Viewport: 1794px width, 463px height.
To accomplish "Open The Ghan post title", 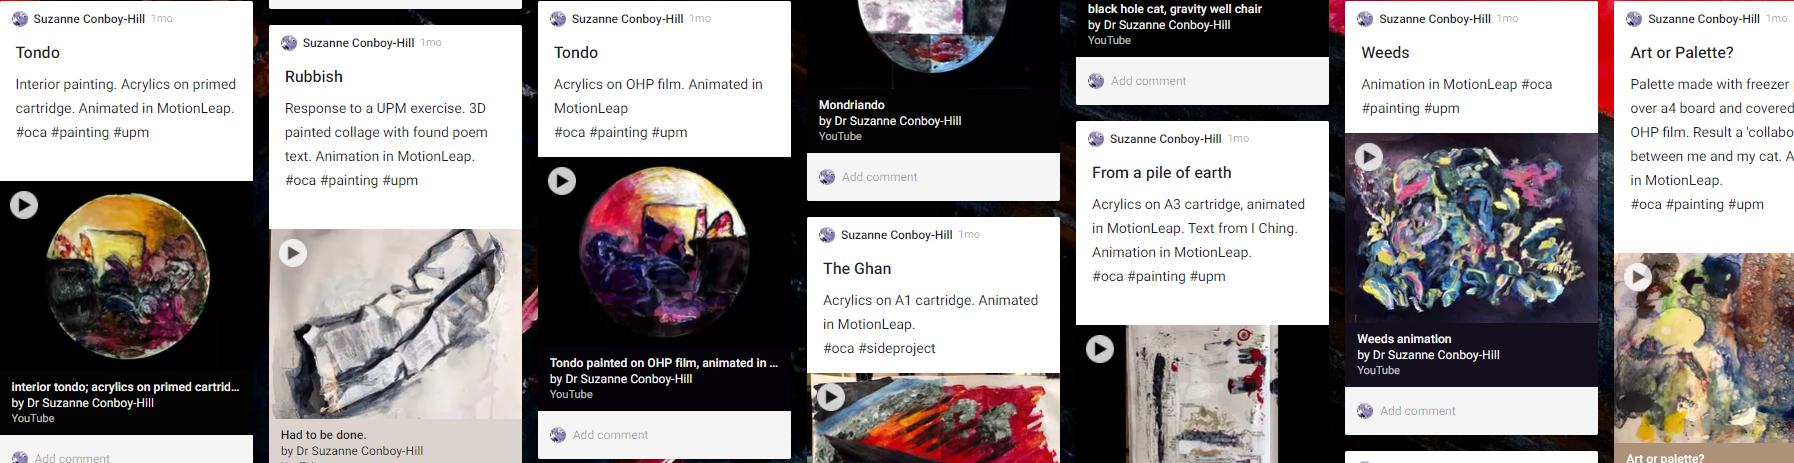I will (x=857, y=269).
